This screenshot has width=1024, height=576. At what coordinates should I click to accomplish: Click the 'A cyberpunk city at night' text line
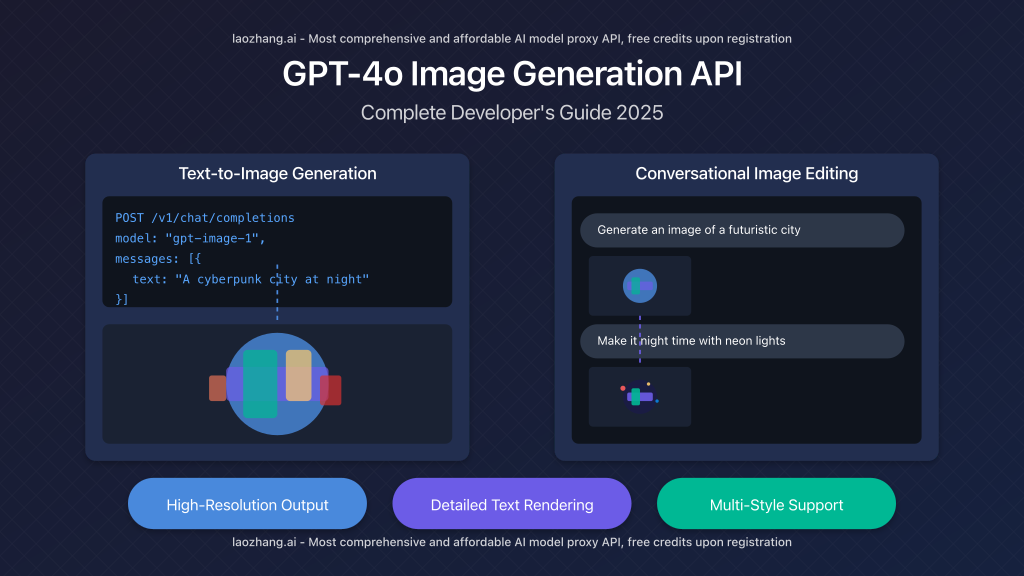[251, 279]
